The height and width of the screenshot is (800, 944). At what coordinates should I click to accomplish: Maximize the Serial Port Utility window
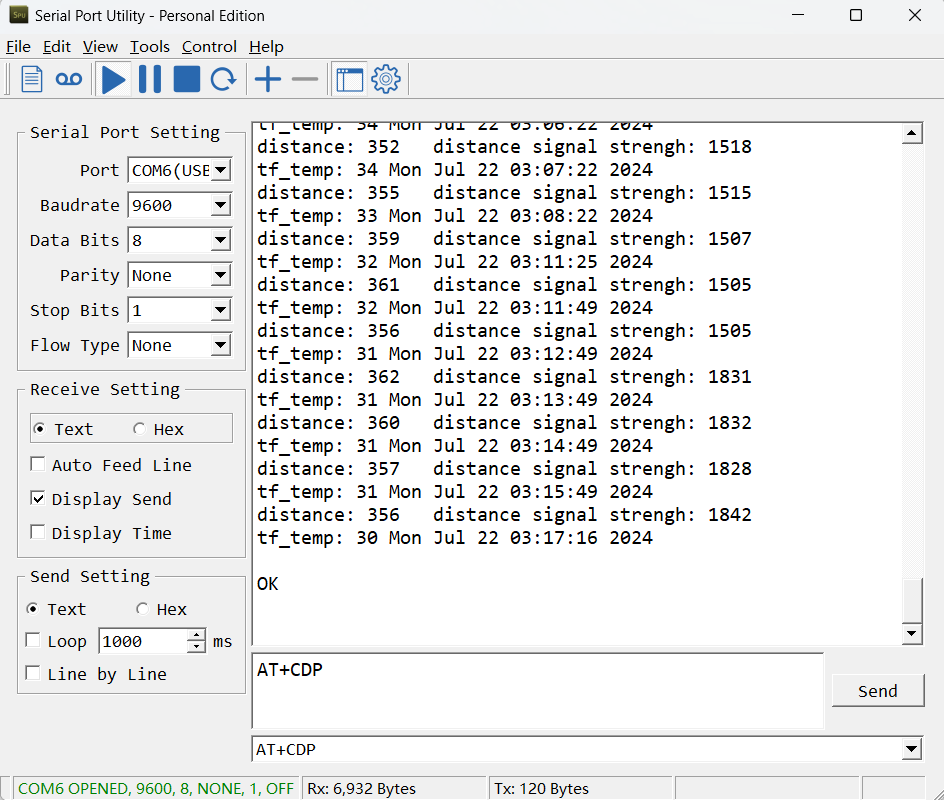point(856,15)
